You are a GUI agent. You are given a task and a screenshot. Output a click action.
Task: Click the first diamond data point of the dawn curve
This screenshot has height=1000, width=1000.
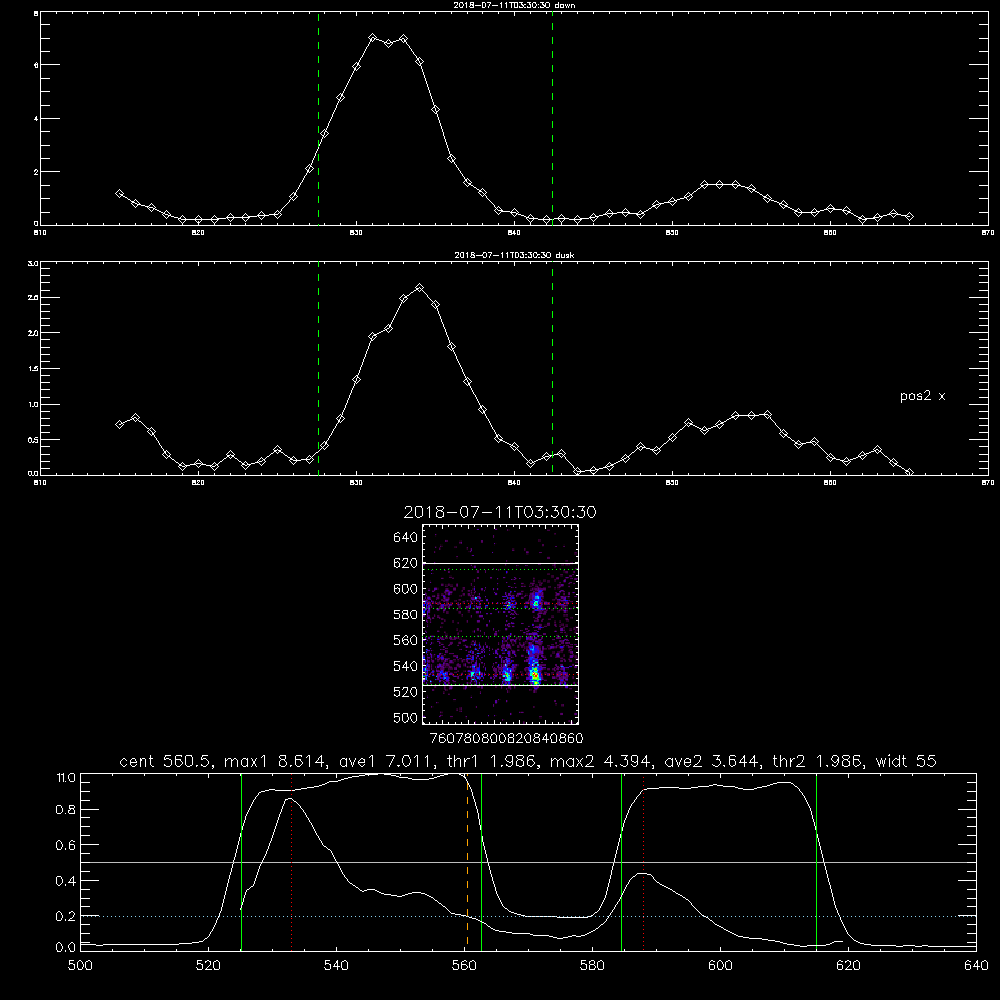[x=119, y=193]
